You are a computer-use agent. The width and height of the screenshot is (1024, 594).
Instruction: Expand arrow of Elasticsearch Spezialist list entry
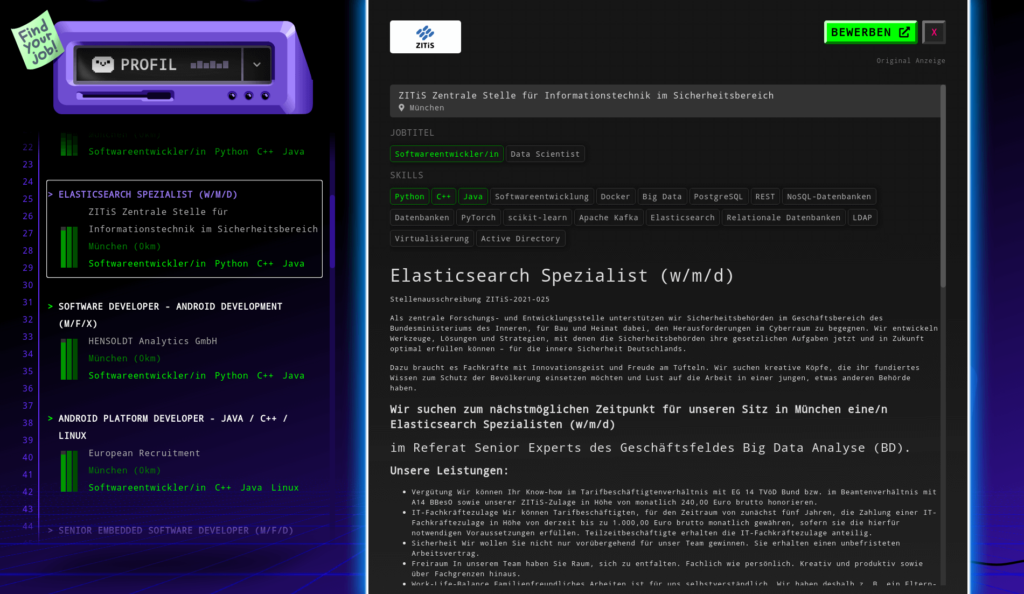pyautogui.click(x=50, y=195)
